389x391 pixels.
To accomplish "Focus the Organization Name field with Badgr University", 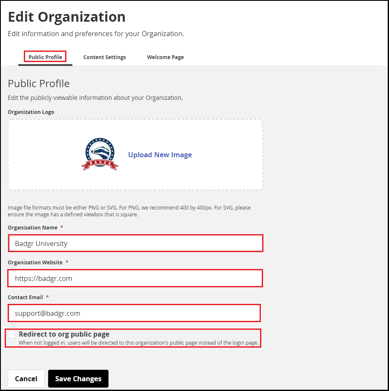I will pos(136,243).
